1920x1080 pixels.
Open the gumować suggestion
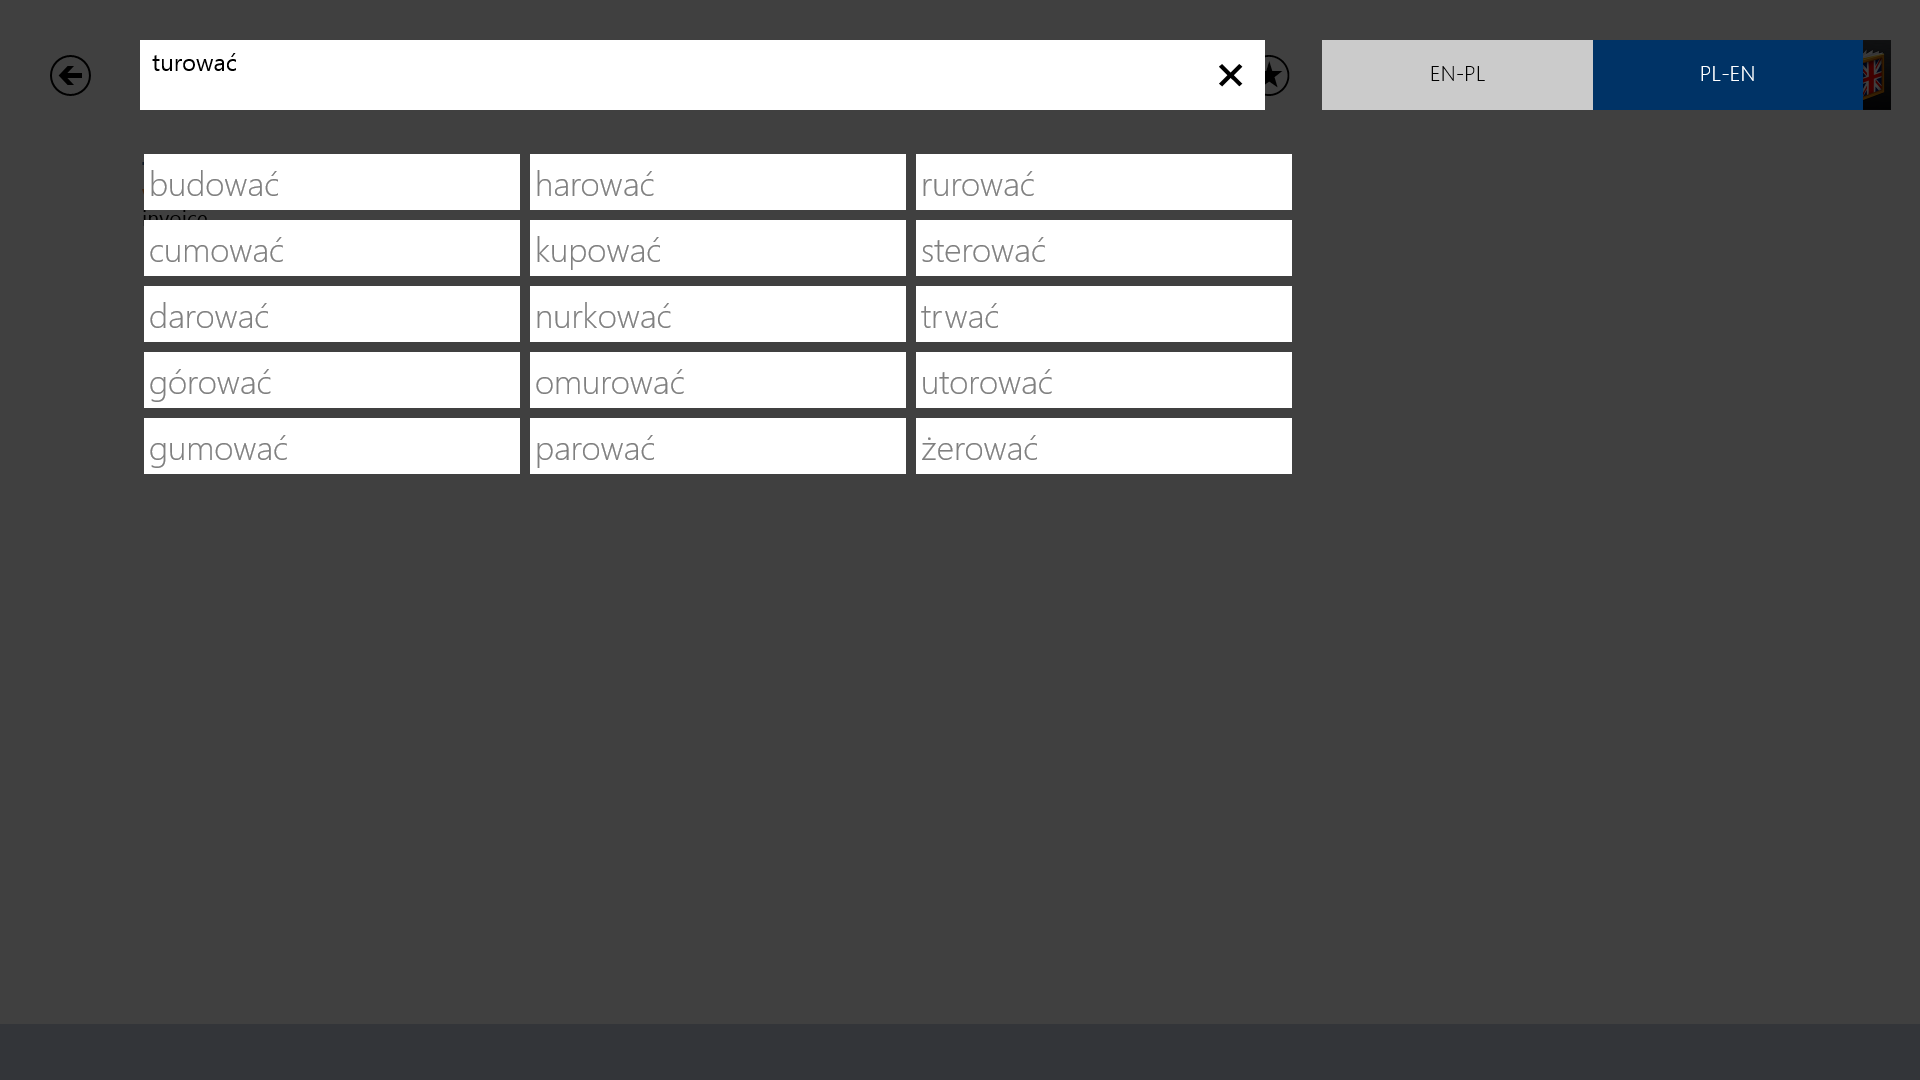coord(331,447)
